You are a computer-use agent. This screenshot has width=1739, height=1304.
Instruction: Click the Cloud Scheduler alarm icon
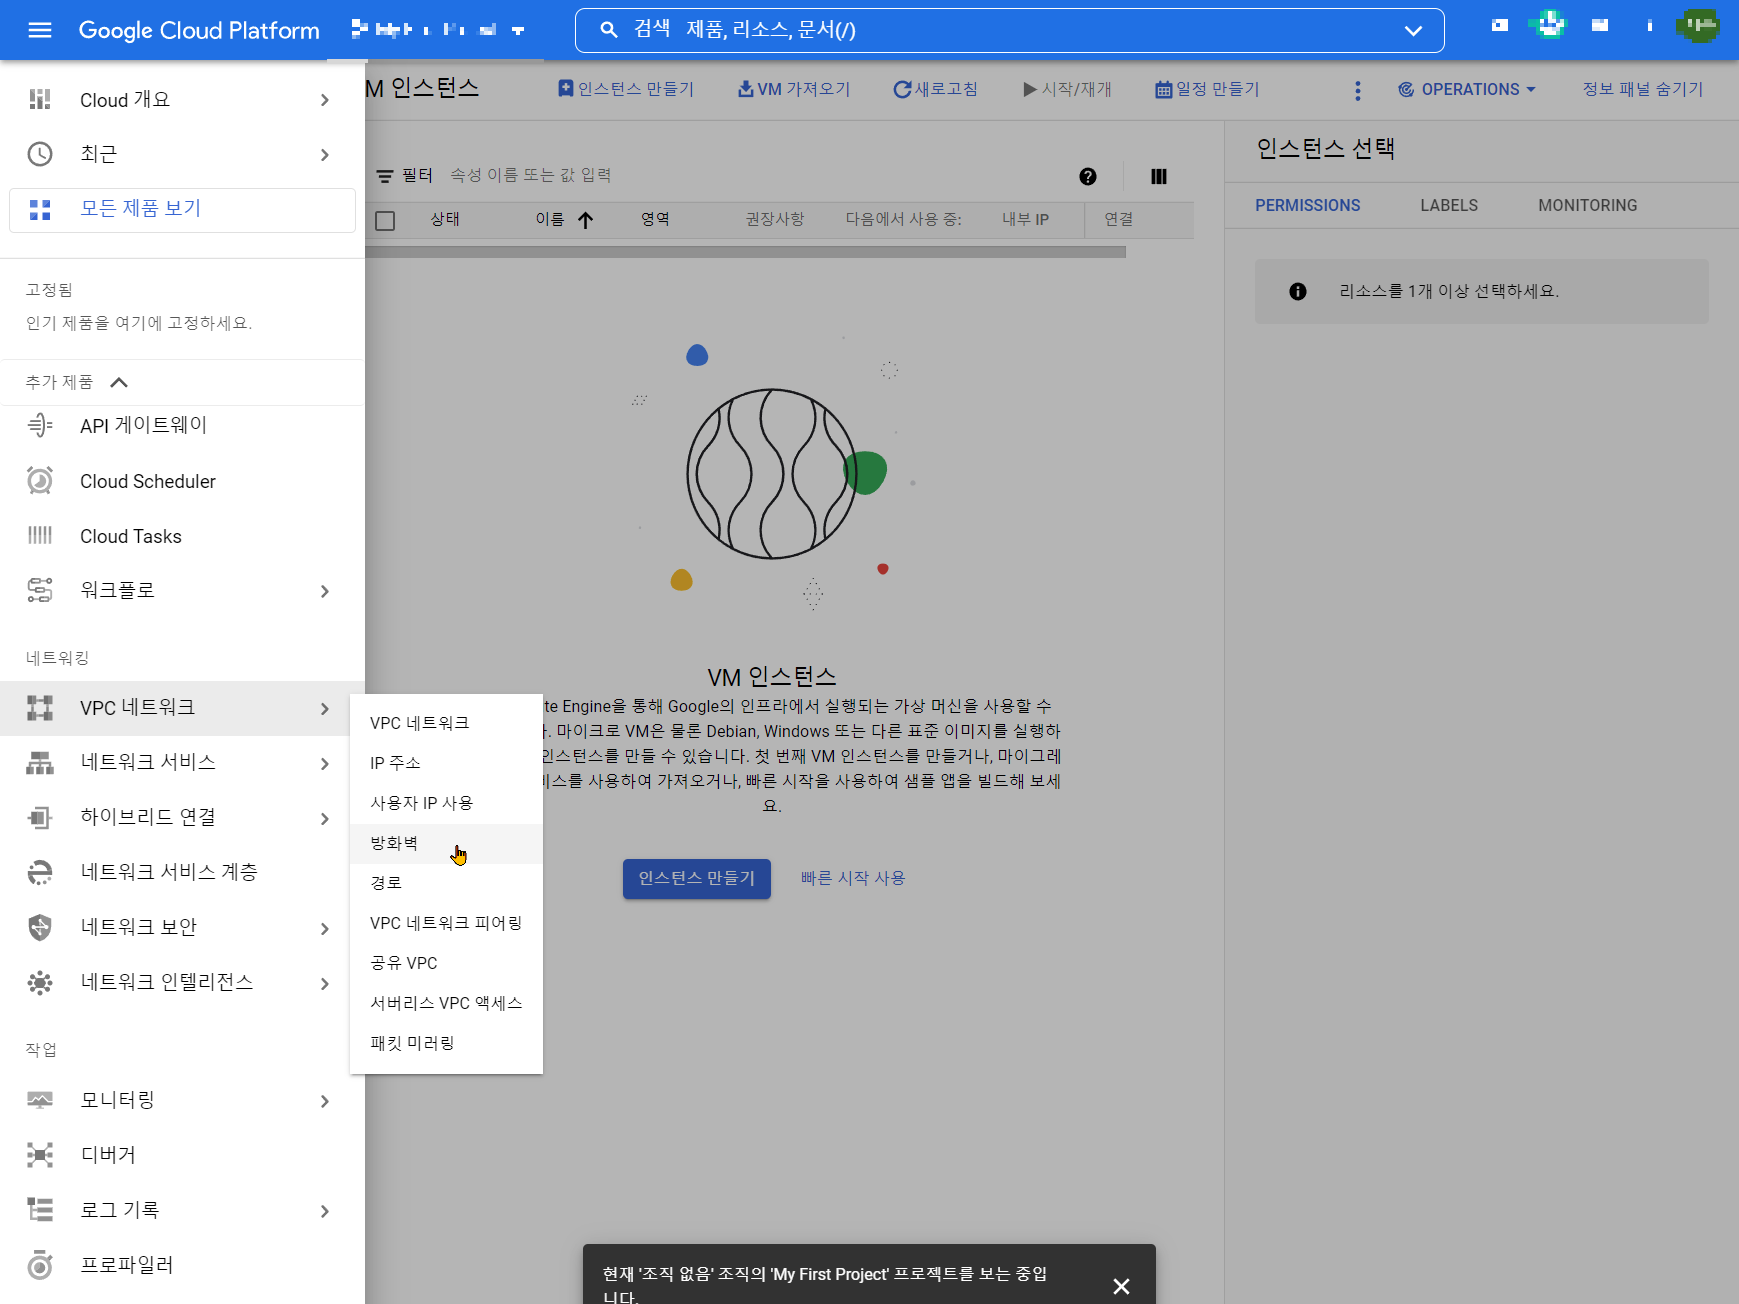pyautogui.click(x=40, y=481)
